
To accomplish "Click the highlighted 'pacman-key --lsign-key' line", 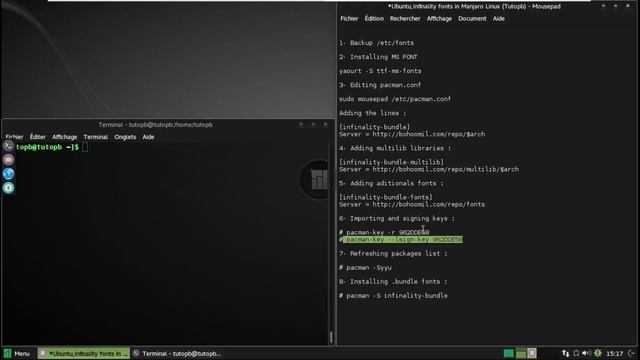I will click(402, 240).
